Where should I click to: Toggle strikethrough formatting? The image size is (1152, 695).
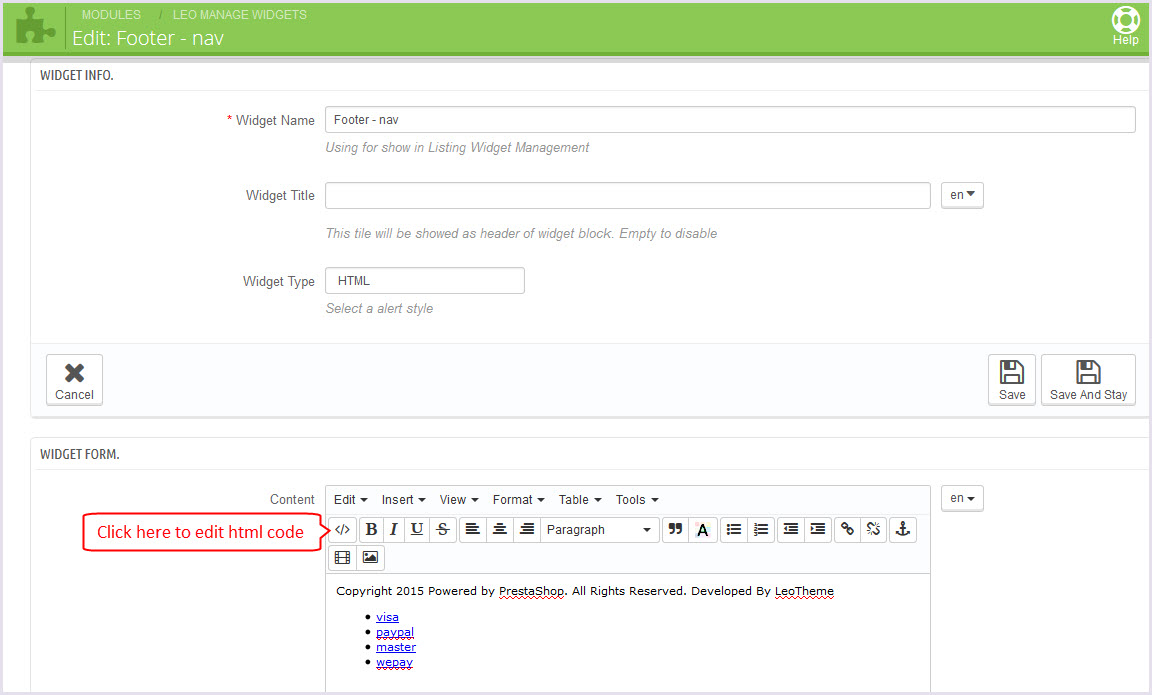[442, 530]
